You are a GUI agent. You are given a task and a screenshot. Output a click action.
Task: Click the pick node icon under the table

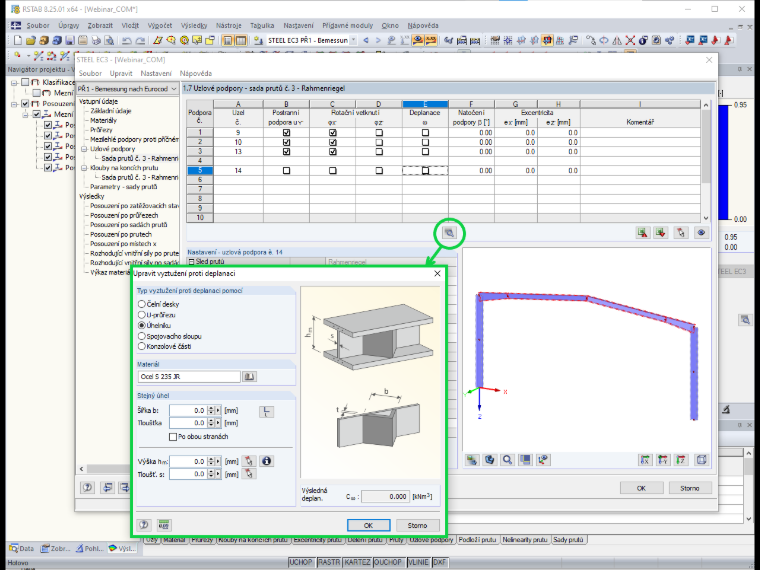681,233
